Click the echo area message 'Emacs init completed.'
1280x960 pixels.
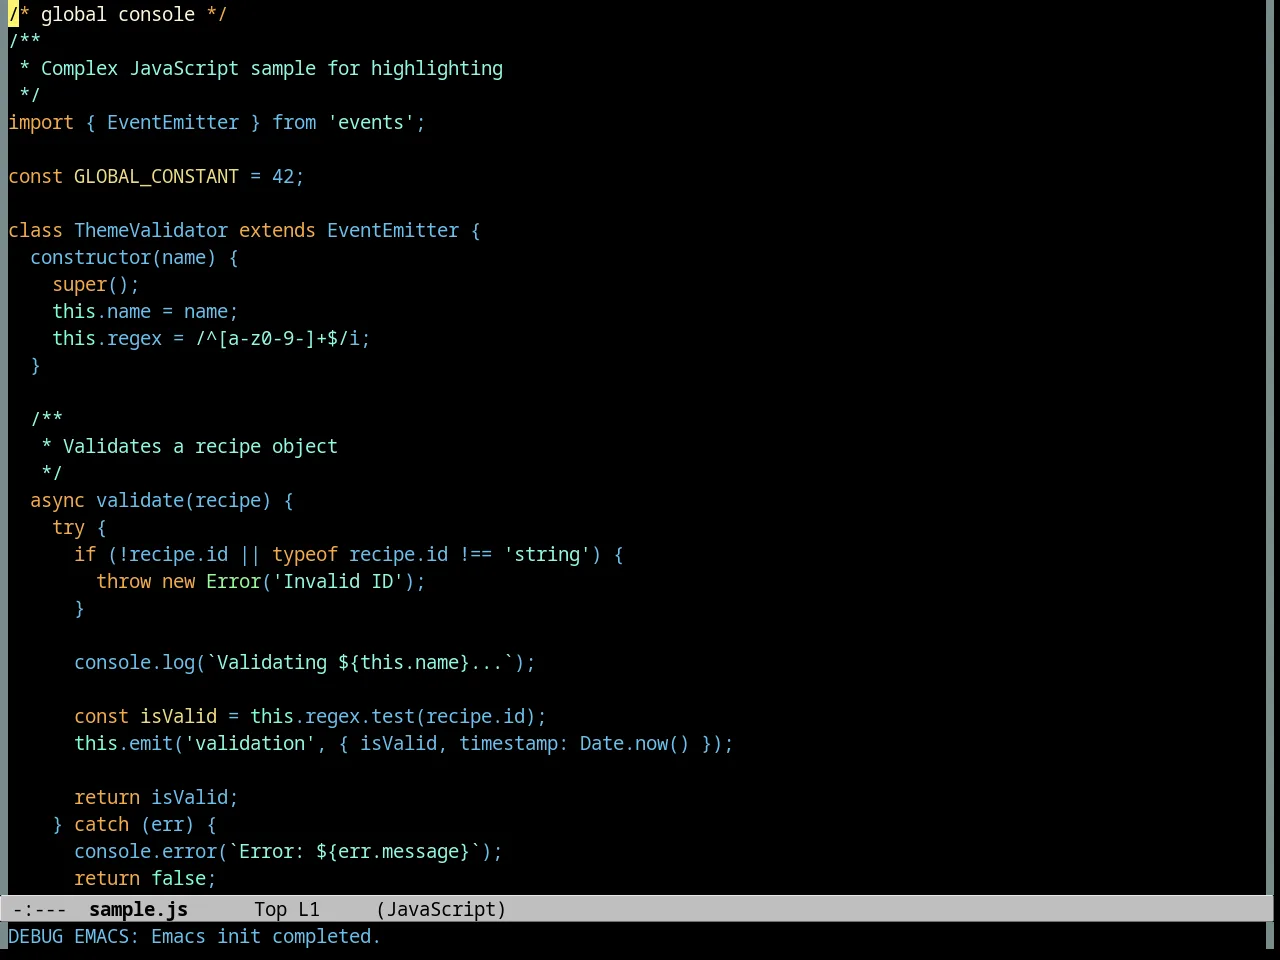point(266,936)
